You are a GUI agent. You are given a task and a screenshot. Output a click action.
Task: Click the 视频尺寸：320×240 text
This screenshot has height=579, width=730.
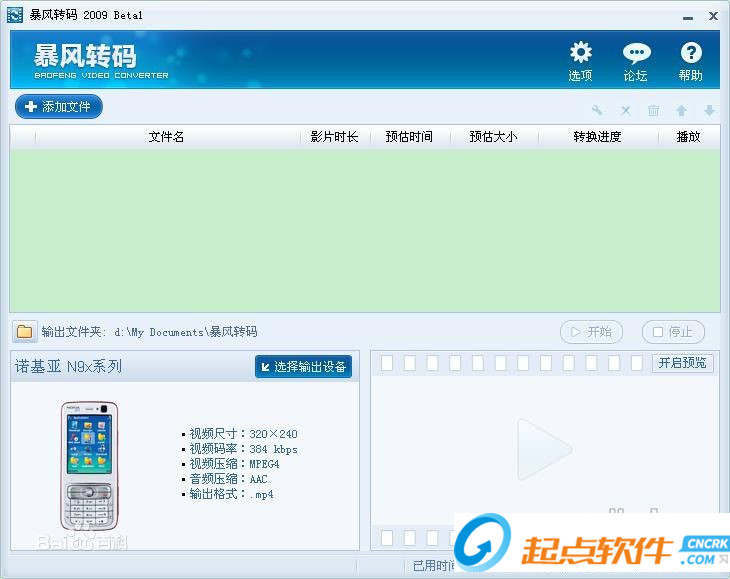[243, 434]
